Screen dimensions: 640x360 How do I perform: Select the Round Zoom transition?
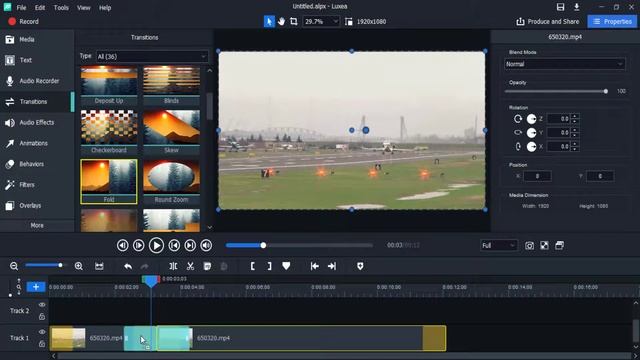coord(171,182)
